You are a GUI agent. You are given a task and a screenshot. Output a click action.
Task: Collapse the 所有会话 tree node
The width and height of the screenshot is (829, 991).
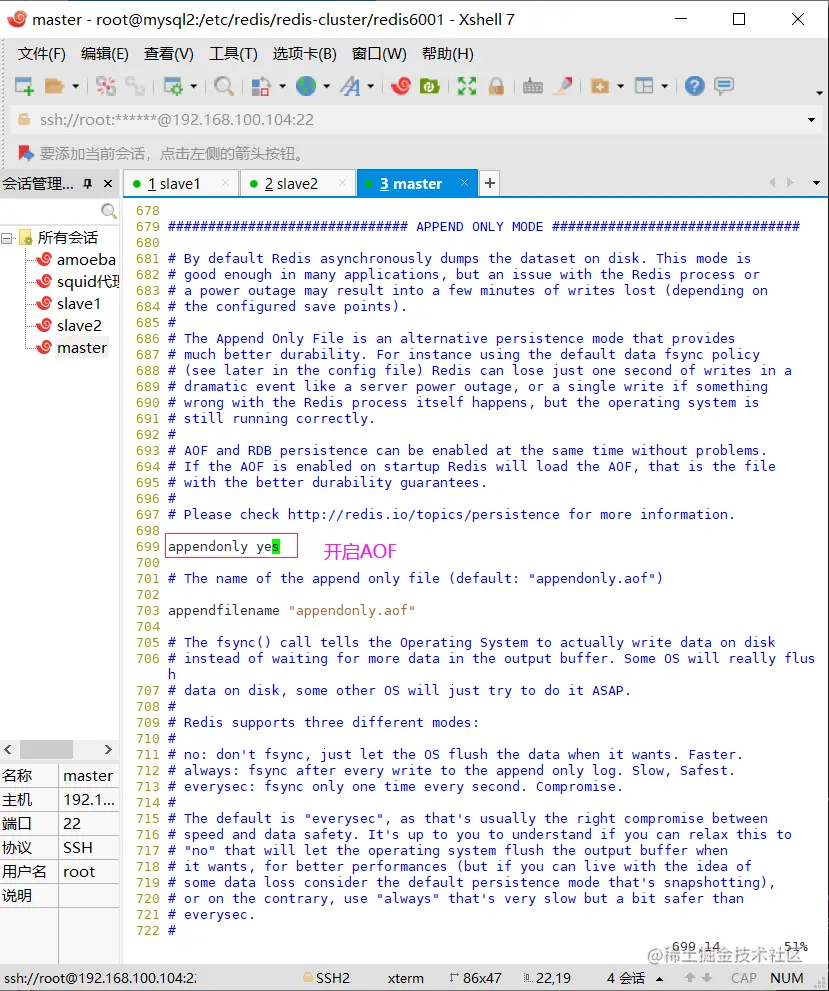[x=7, y=238]
